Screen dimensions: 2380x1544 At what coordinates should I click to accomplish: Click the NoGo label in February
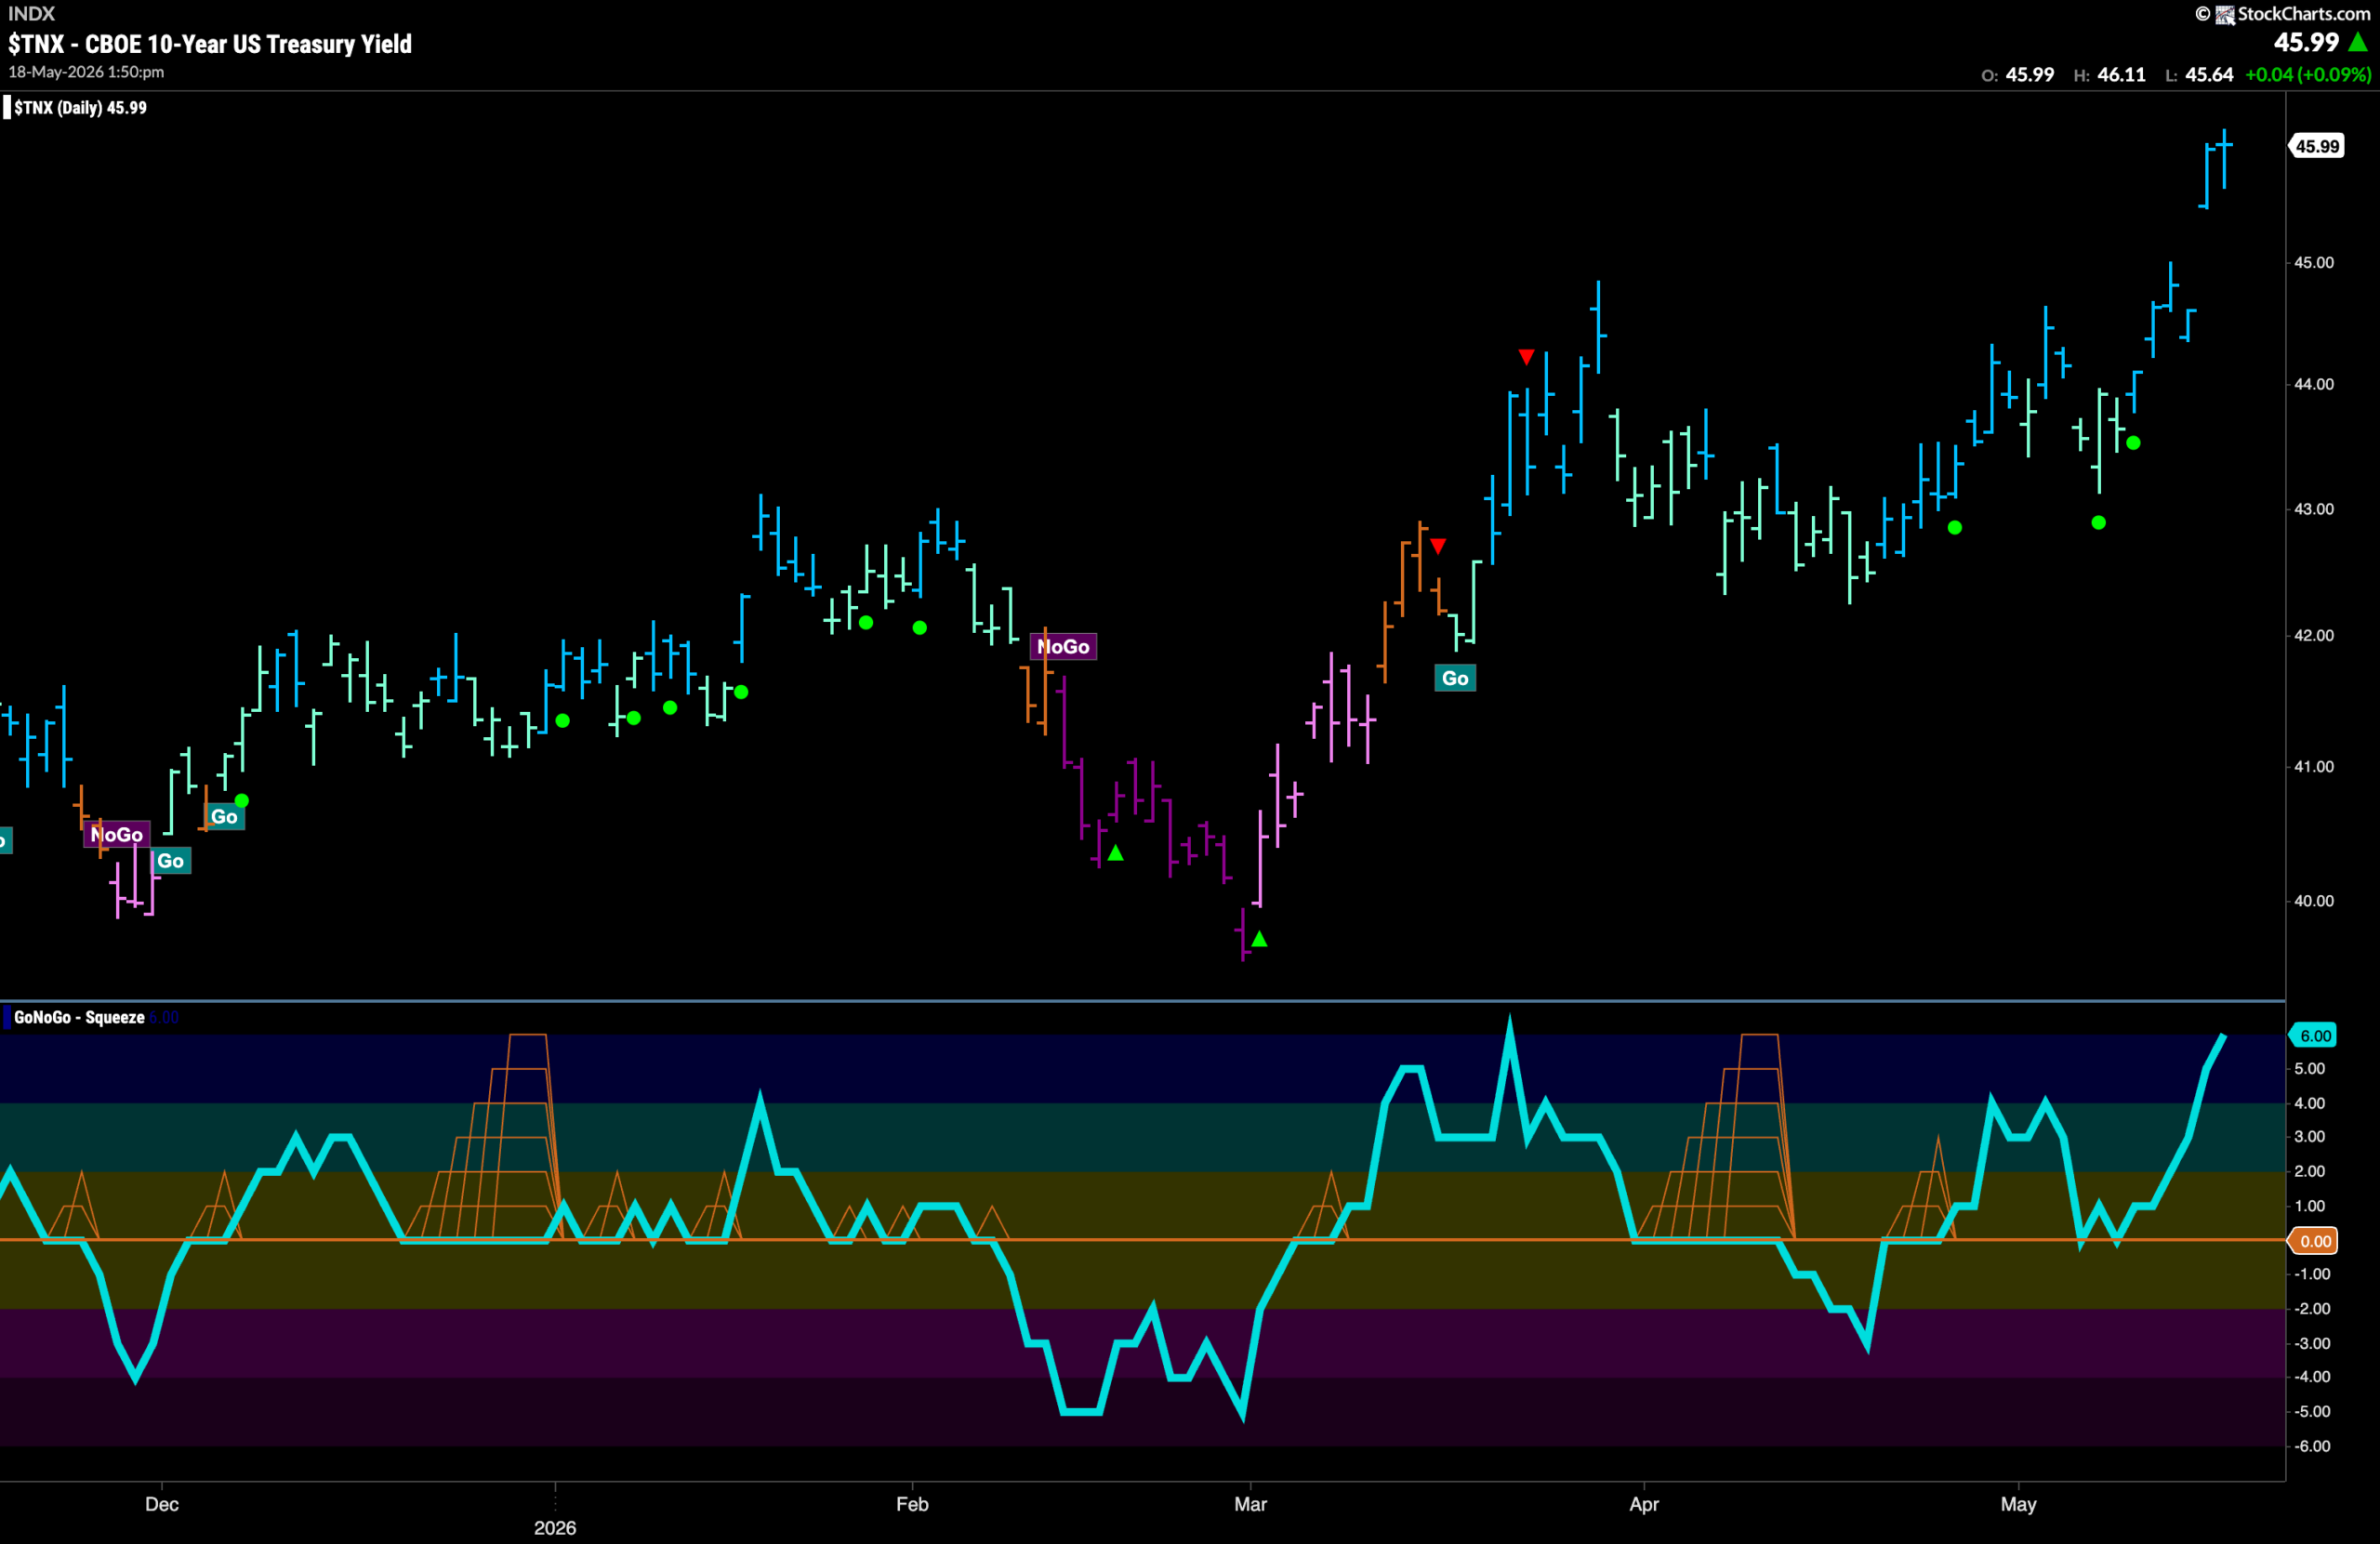click(1063, 647)
